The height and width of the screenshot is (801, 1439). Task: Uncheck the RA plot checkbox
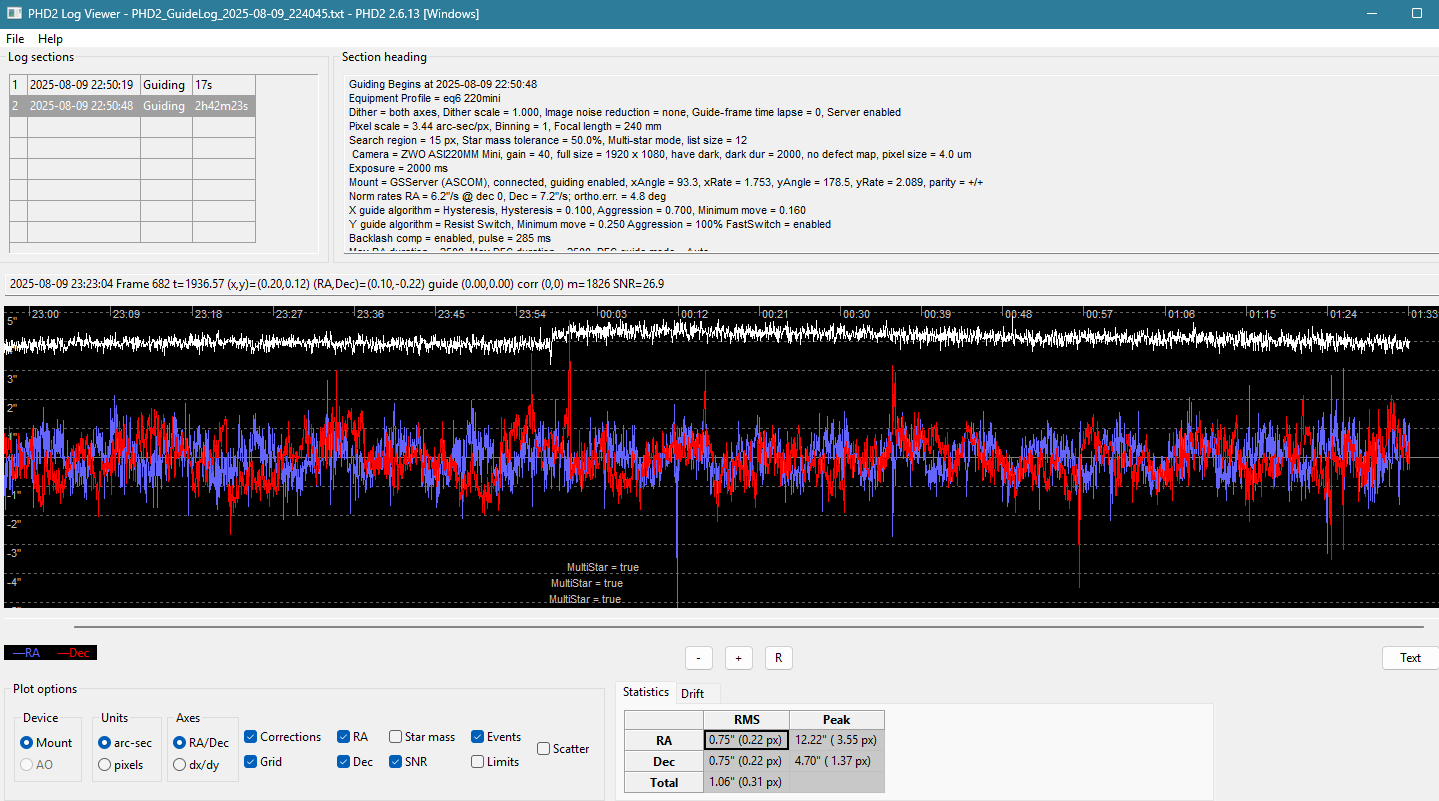[353, 737]
